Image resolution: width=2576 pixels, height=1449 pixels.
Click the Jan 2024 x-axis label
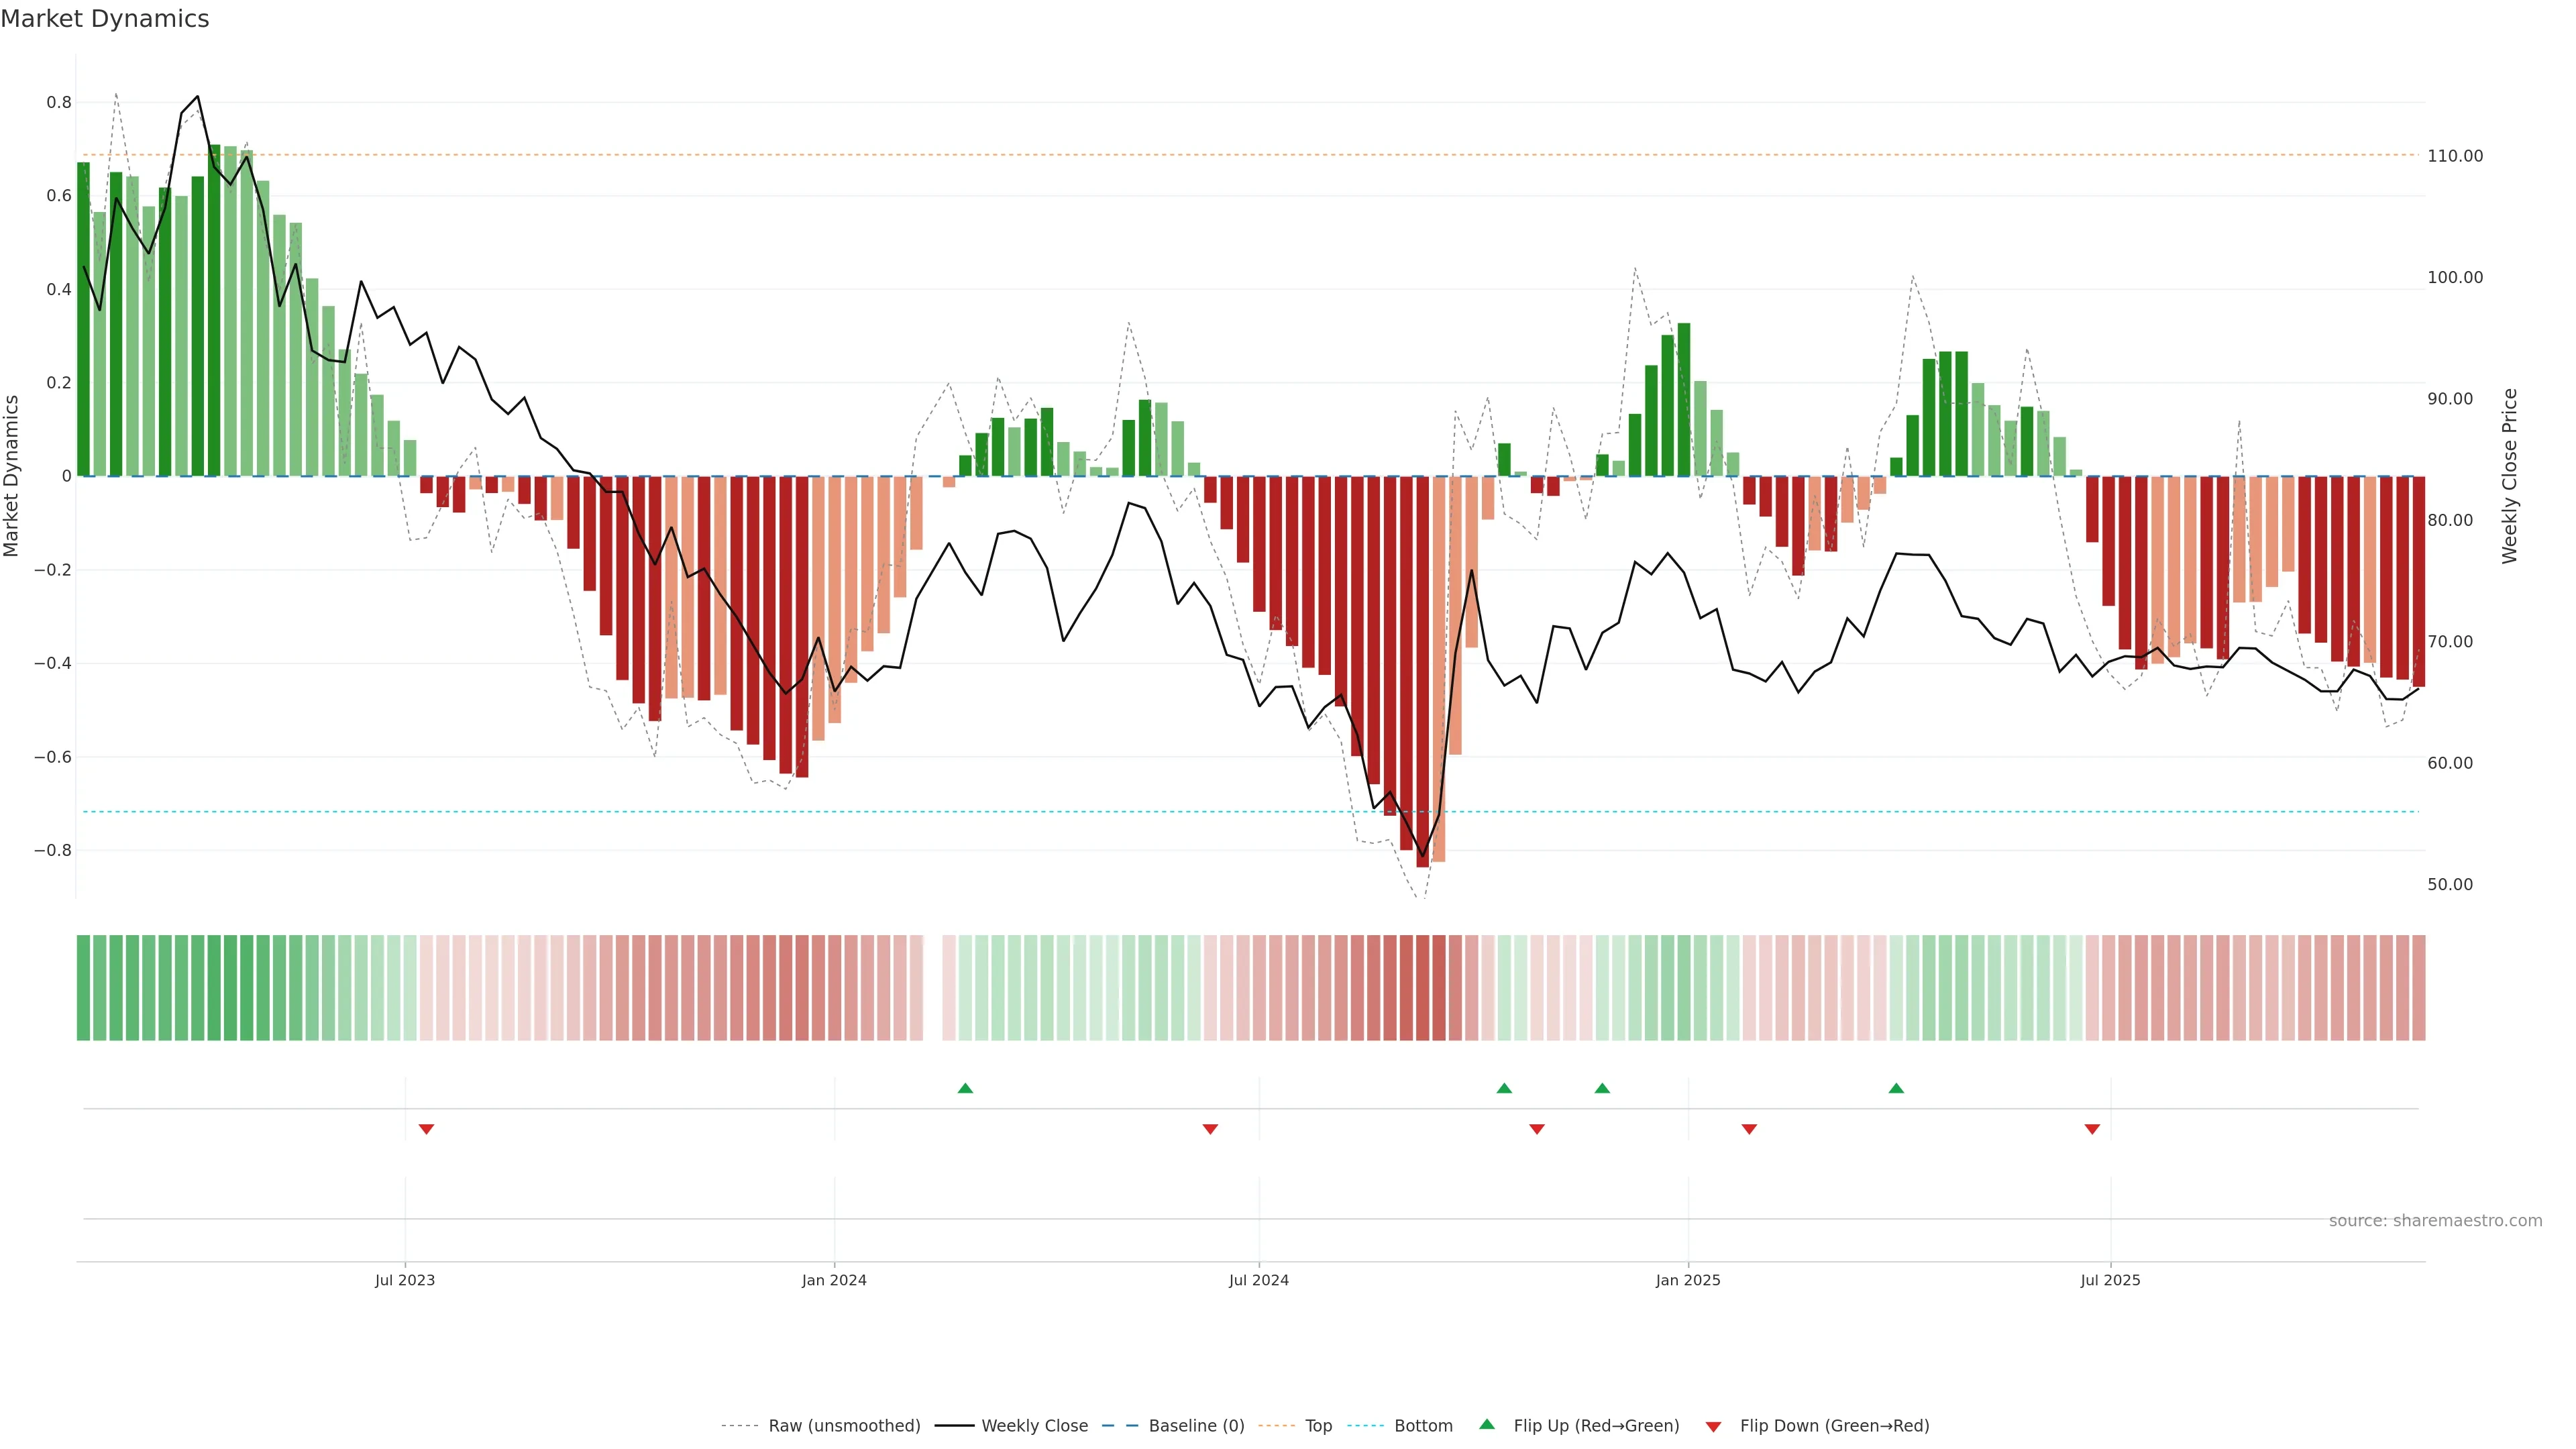pyautogui.click(x=834, y=1280)
